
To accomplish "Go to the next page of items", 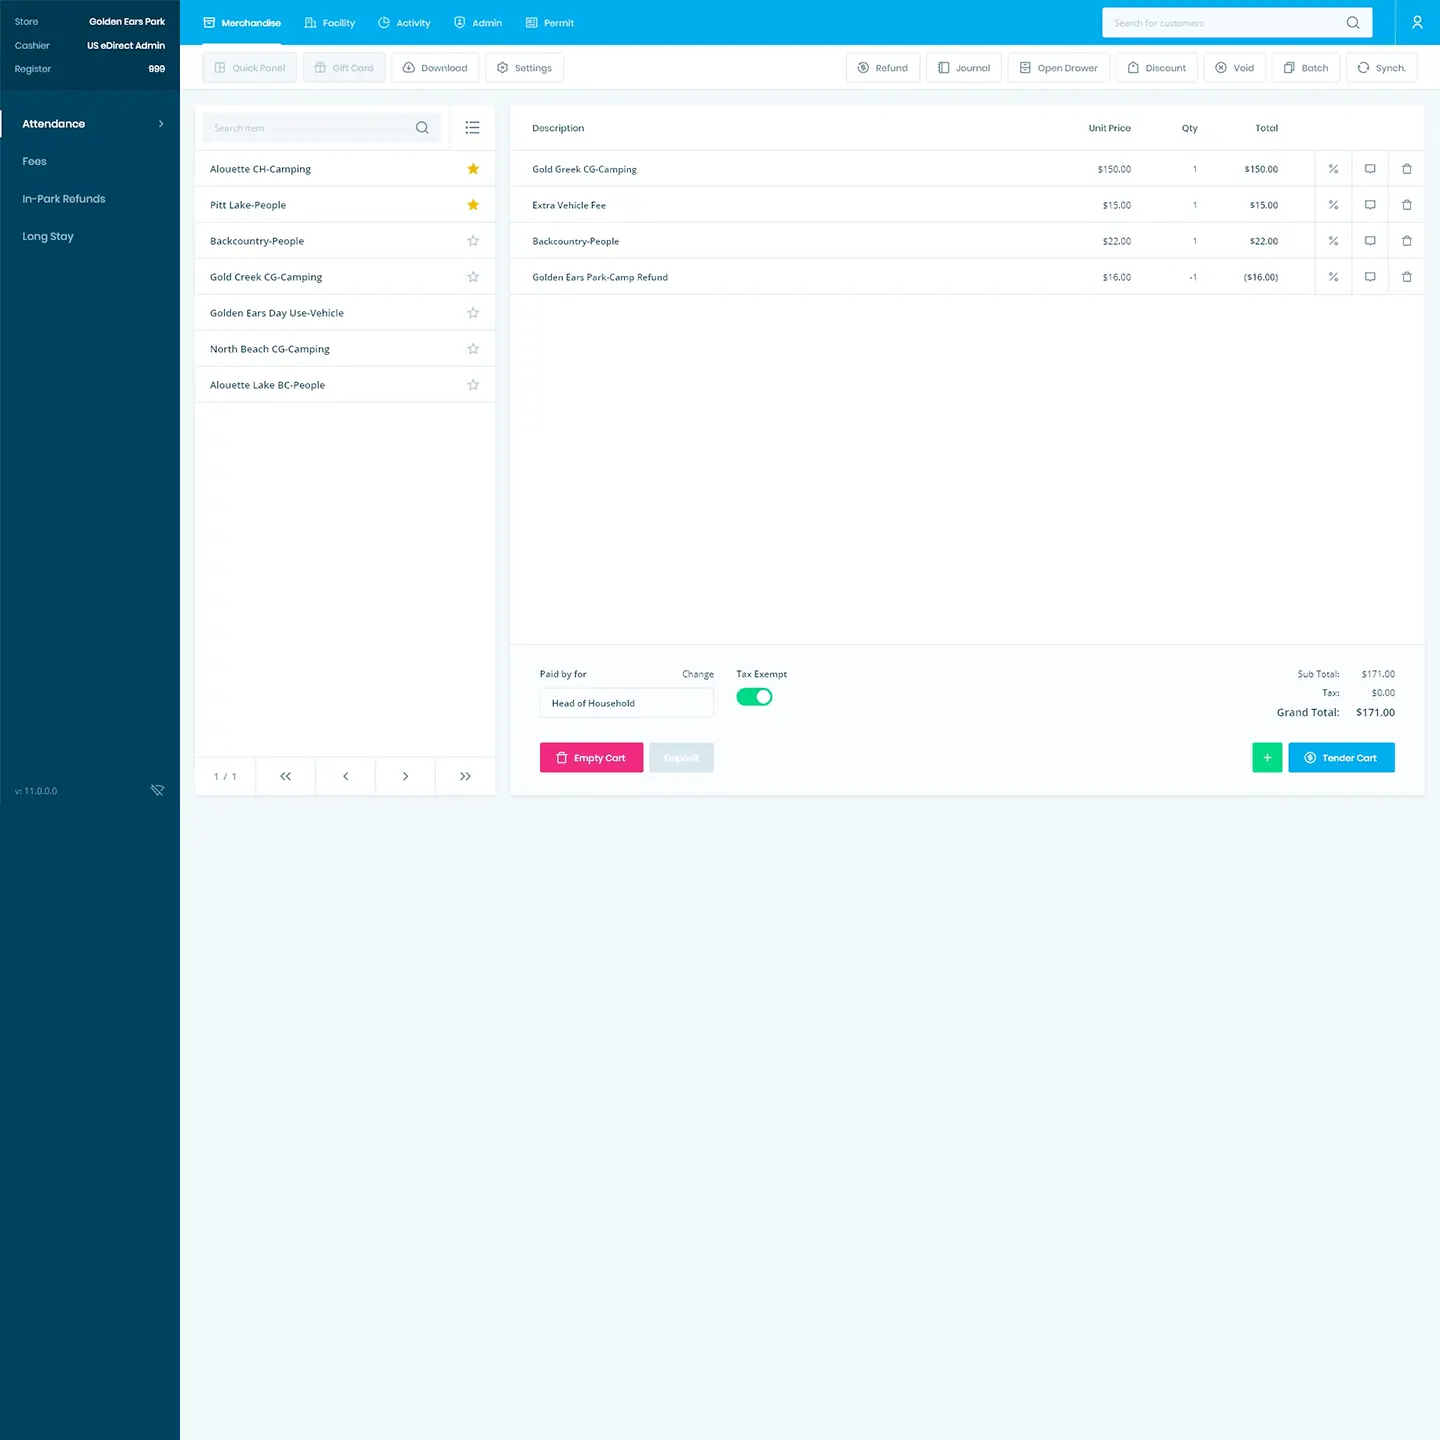I will tap(405, 776).
